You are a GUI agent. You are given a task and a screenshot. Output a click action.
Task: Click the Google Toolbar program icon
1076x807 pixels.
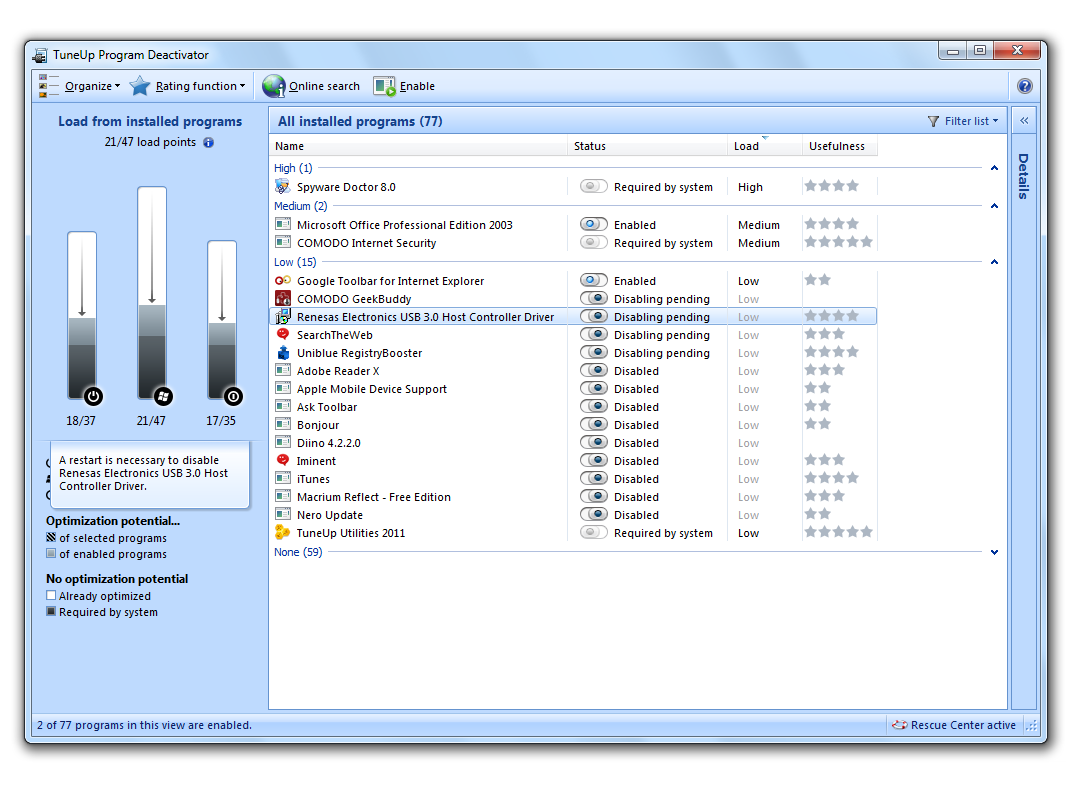click(282, 281)
